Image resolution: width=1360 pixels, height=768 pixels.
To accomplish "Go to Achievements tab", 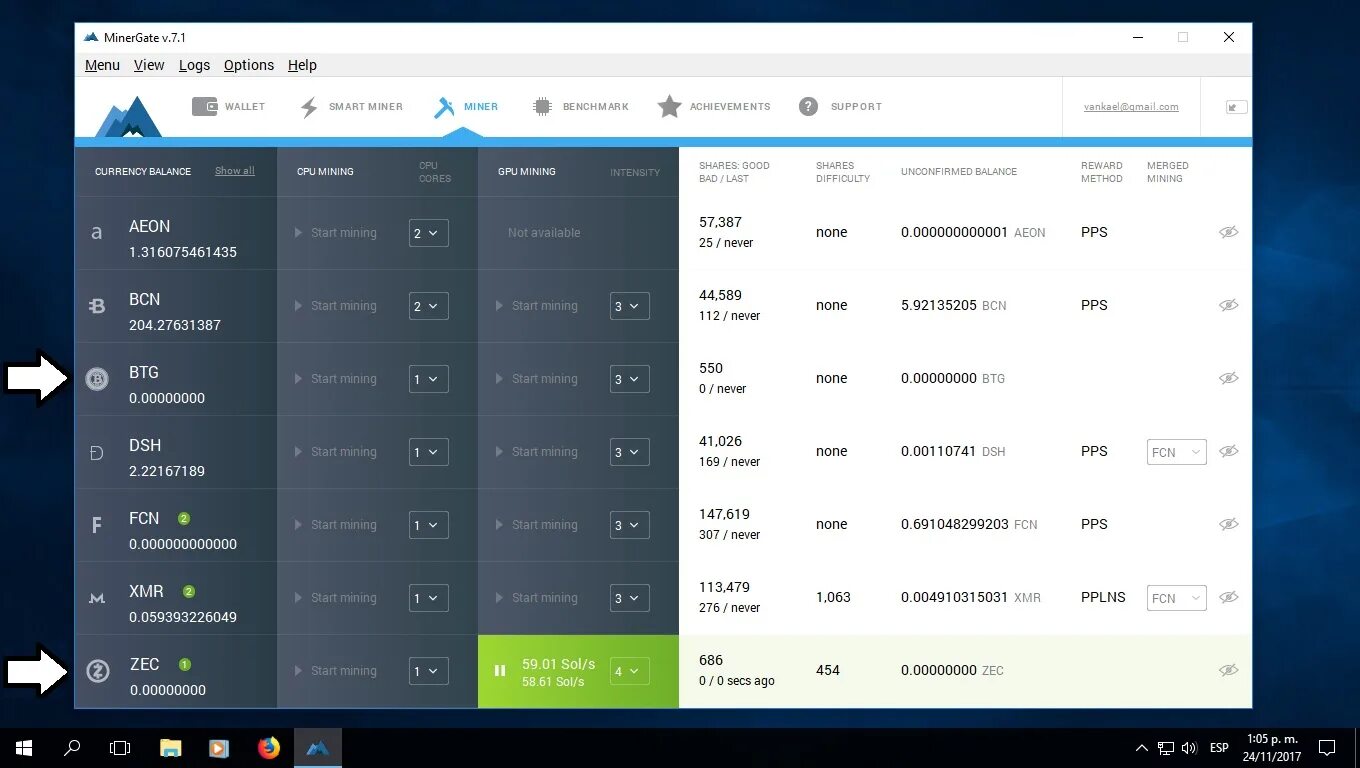I will click(714, 106).
